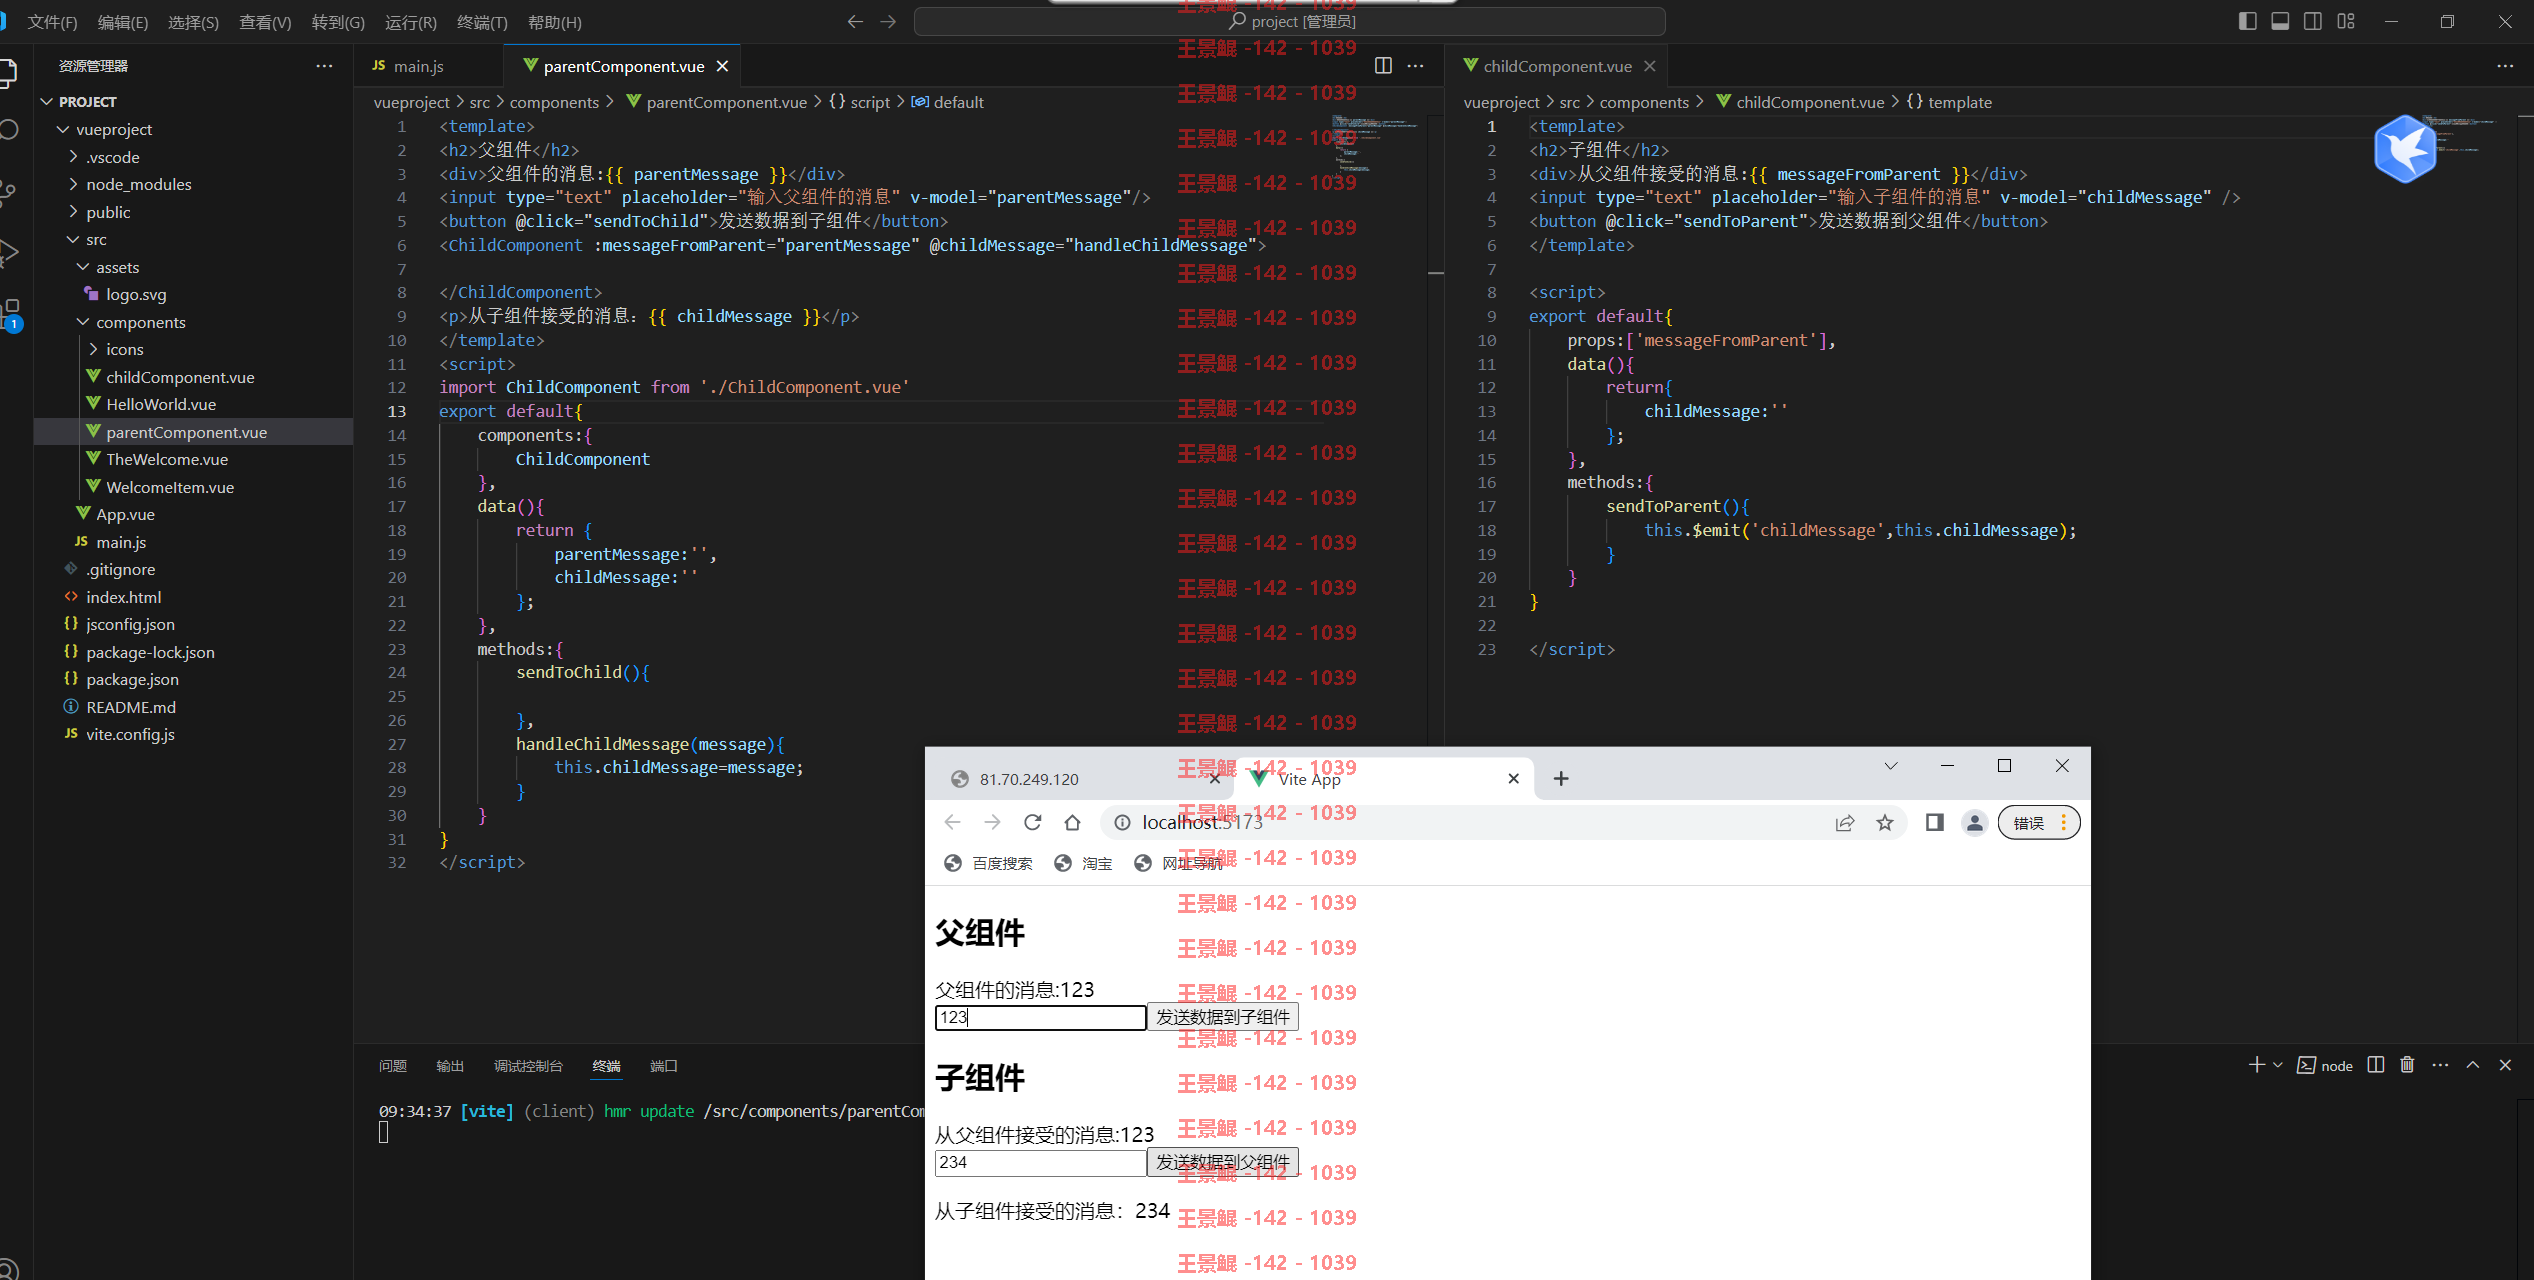Open the 运行(R) menu
Screen dimensions: 2534x1280
(411, 22)
